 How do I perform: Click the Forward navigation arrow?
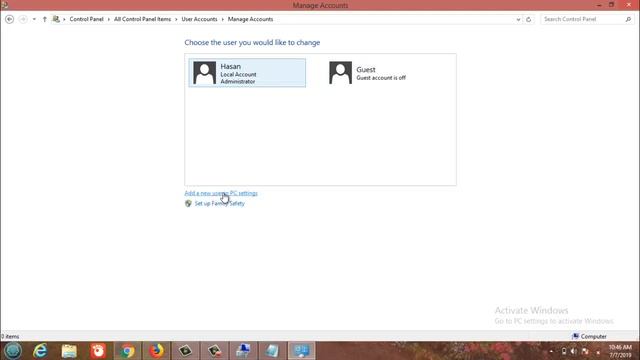coord(23,19)
